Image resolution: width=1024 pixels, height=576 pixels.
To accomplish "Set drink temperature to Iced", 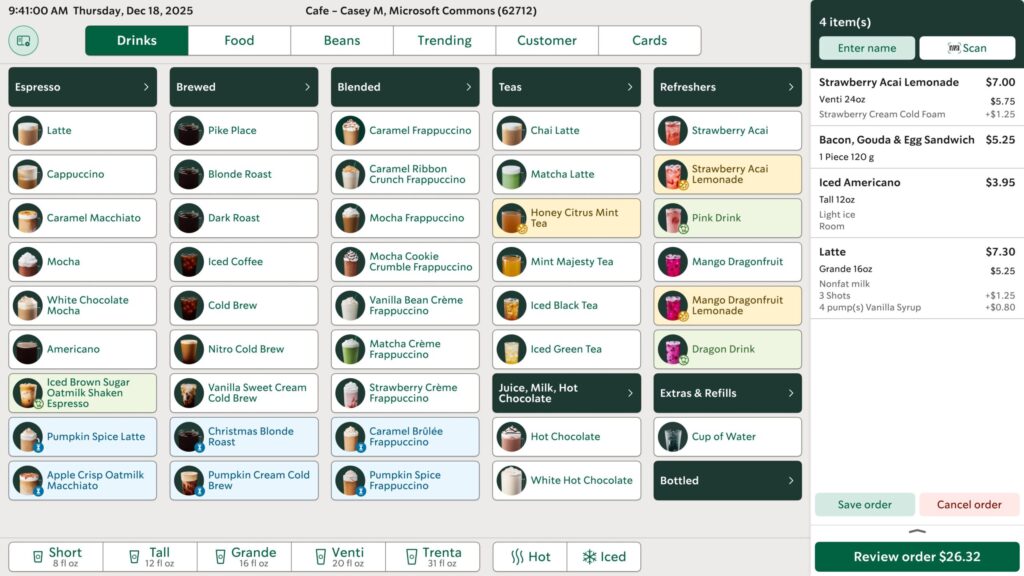I will tap(603, 556).
